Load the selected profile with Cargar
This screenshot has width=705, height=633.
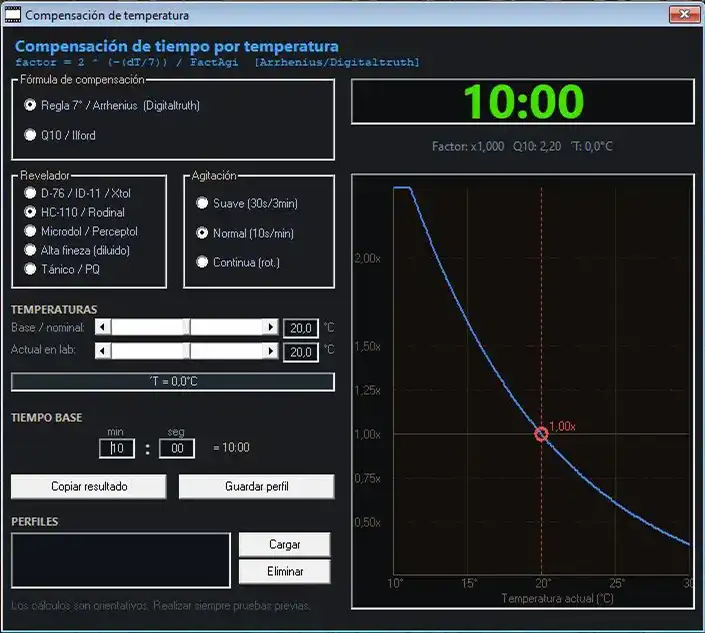pos(285,544)
